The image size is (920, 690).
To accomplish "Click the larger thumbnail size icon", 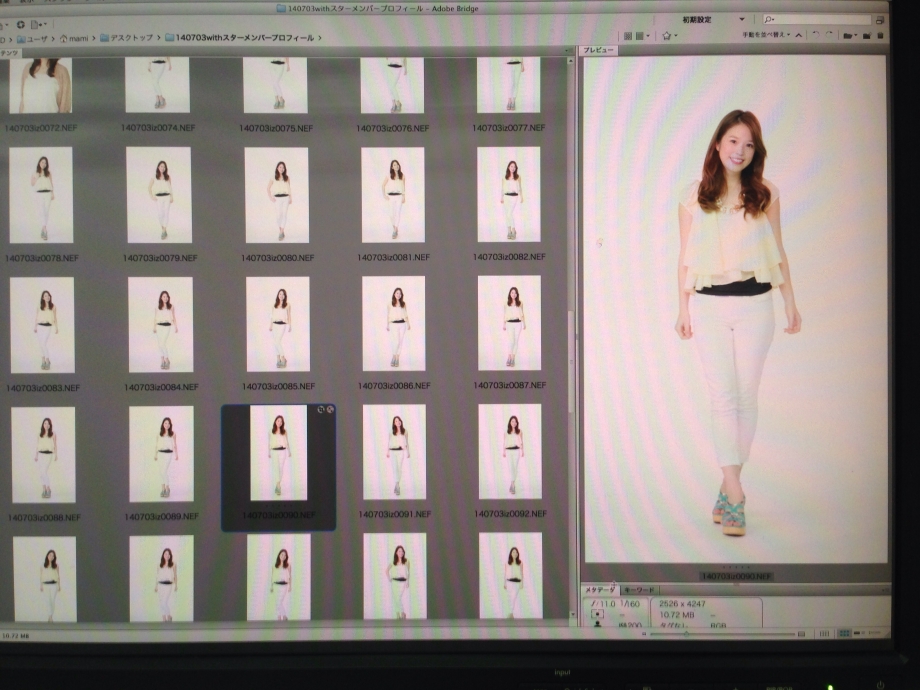I will pyautogui.click(x=801, y=634).
